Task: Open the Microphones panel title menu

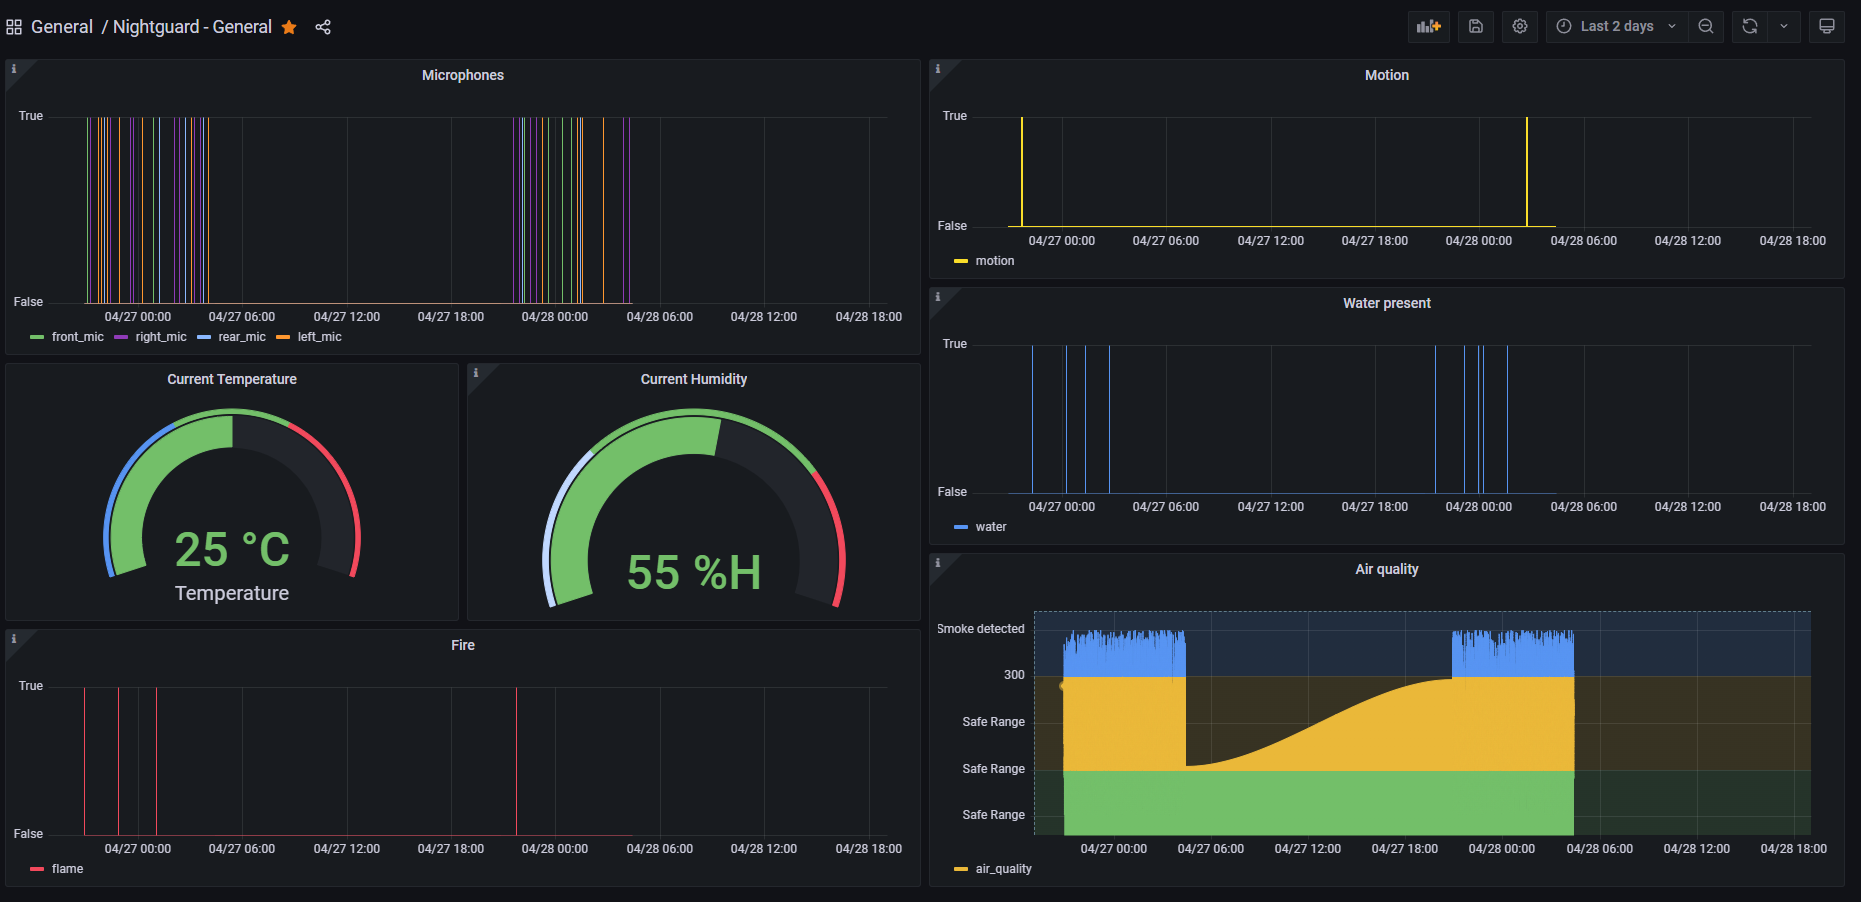Action: (x=463, y=75)
